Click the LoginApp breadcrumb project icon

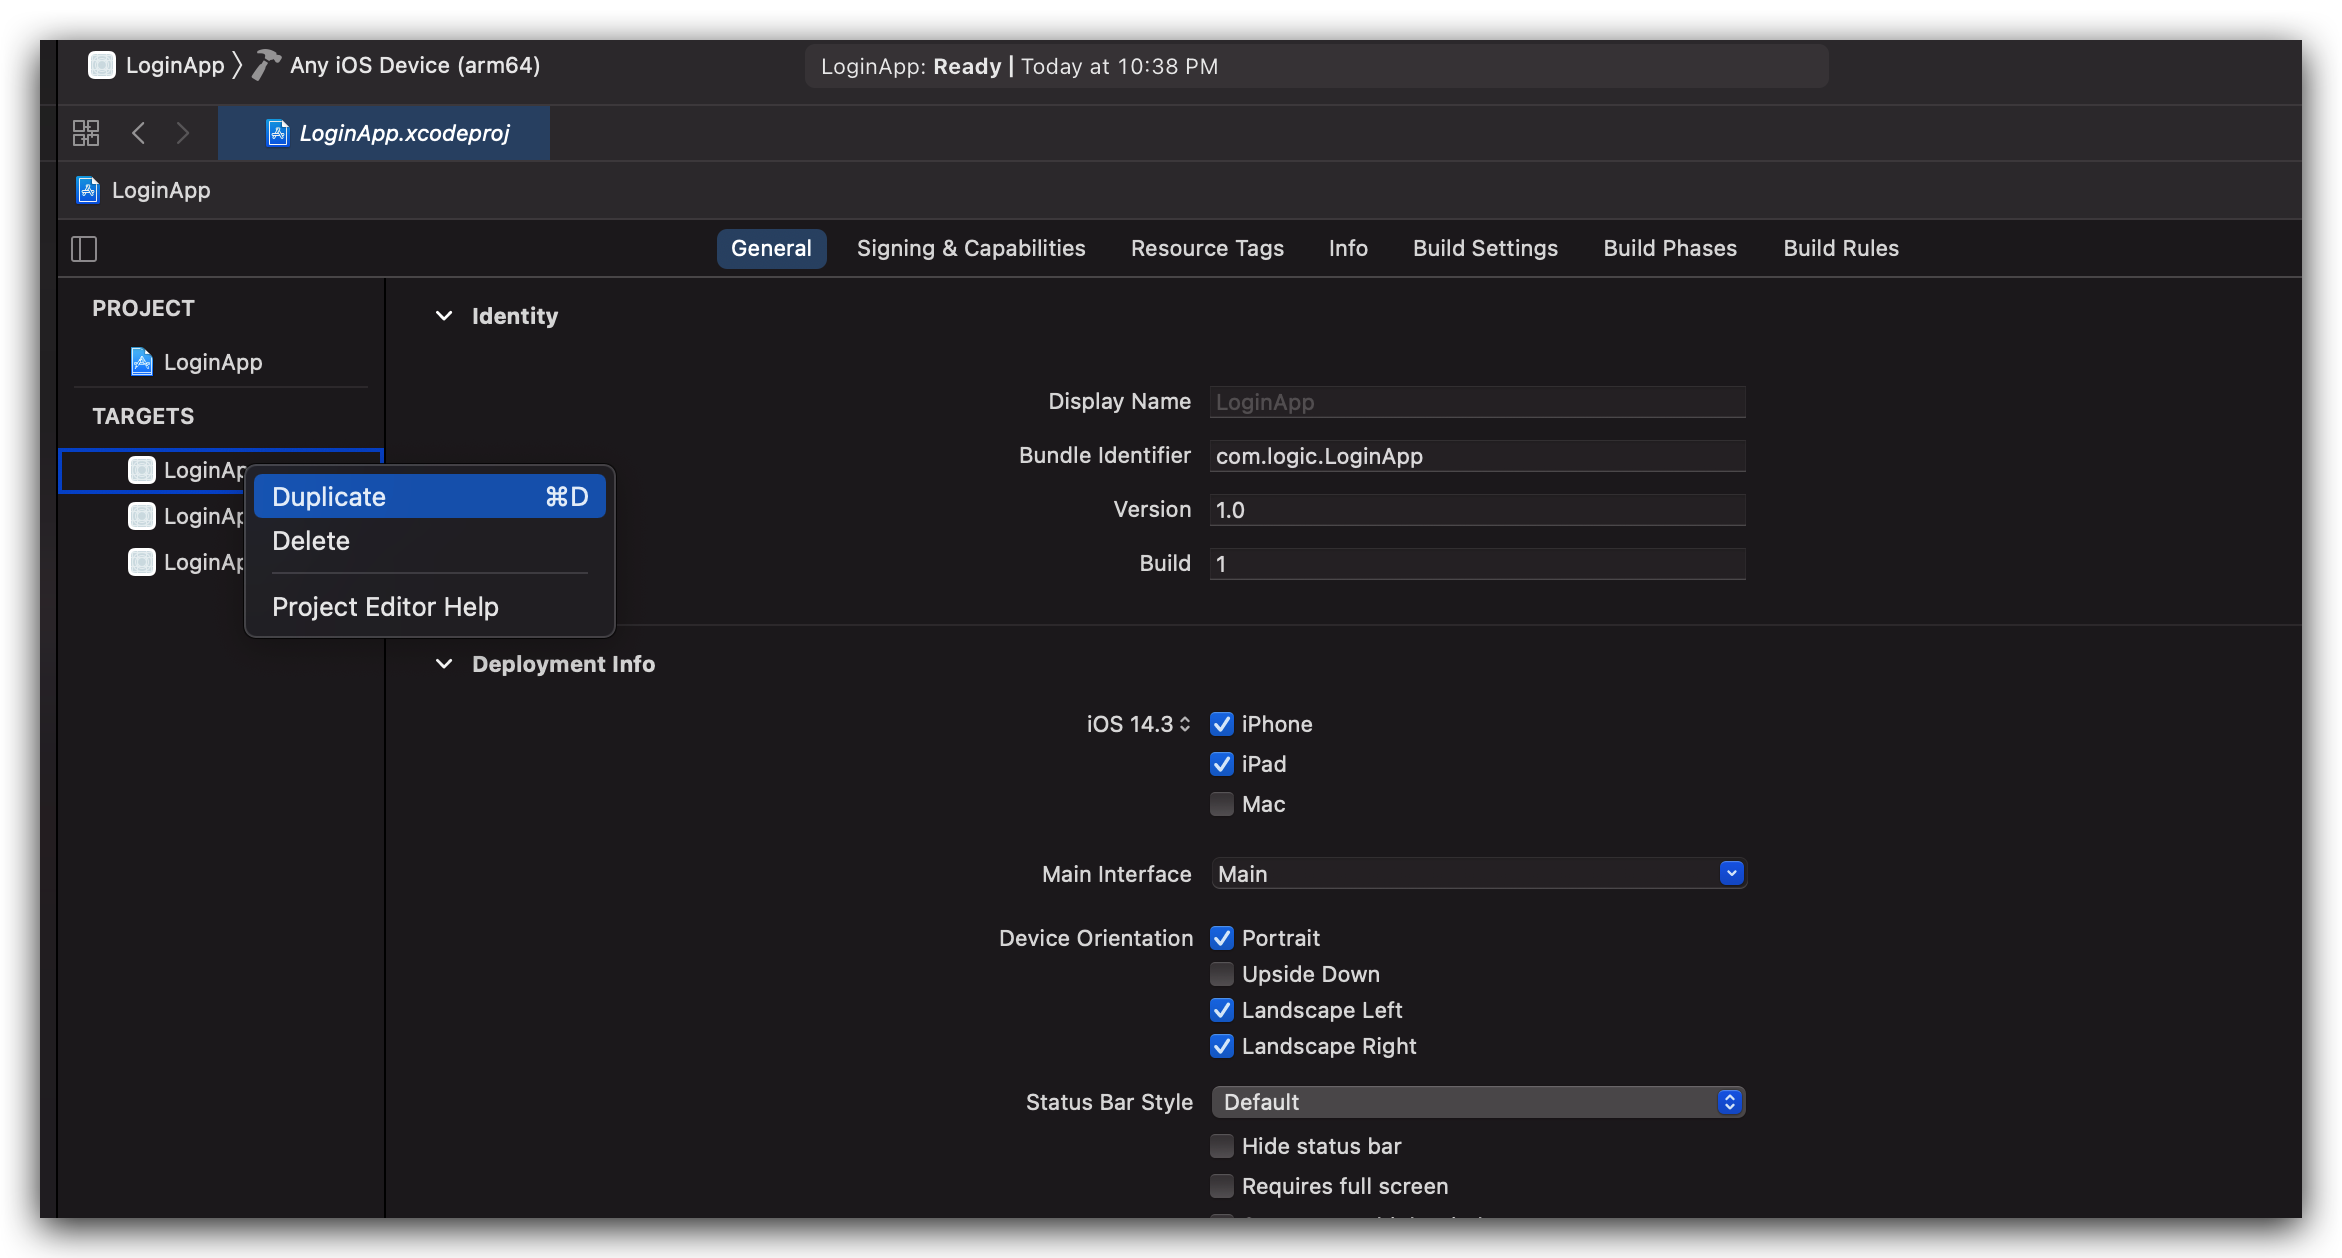(x=88, y=190)
